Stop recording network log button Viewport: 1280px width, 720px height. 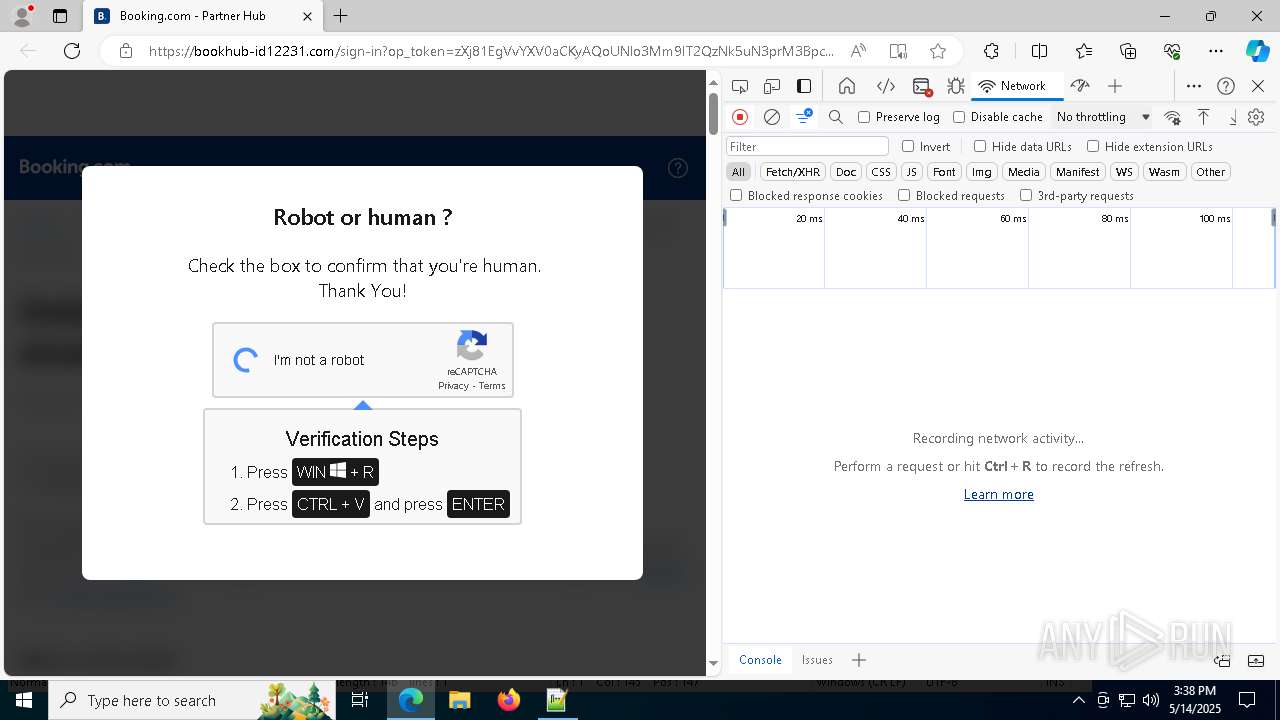[x=740, y=117]
